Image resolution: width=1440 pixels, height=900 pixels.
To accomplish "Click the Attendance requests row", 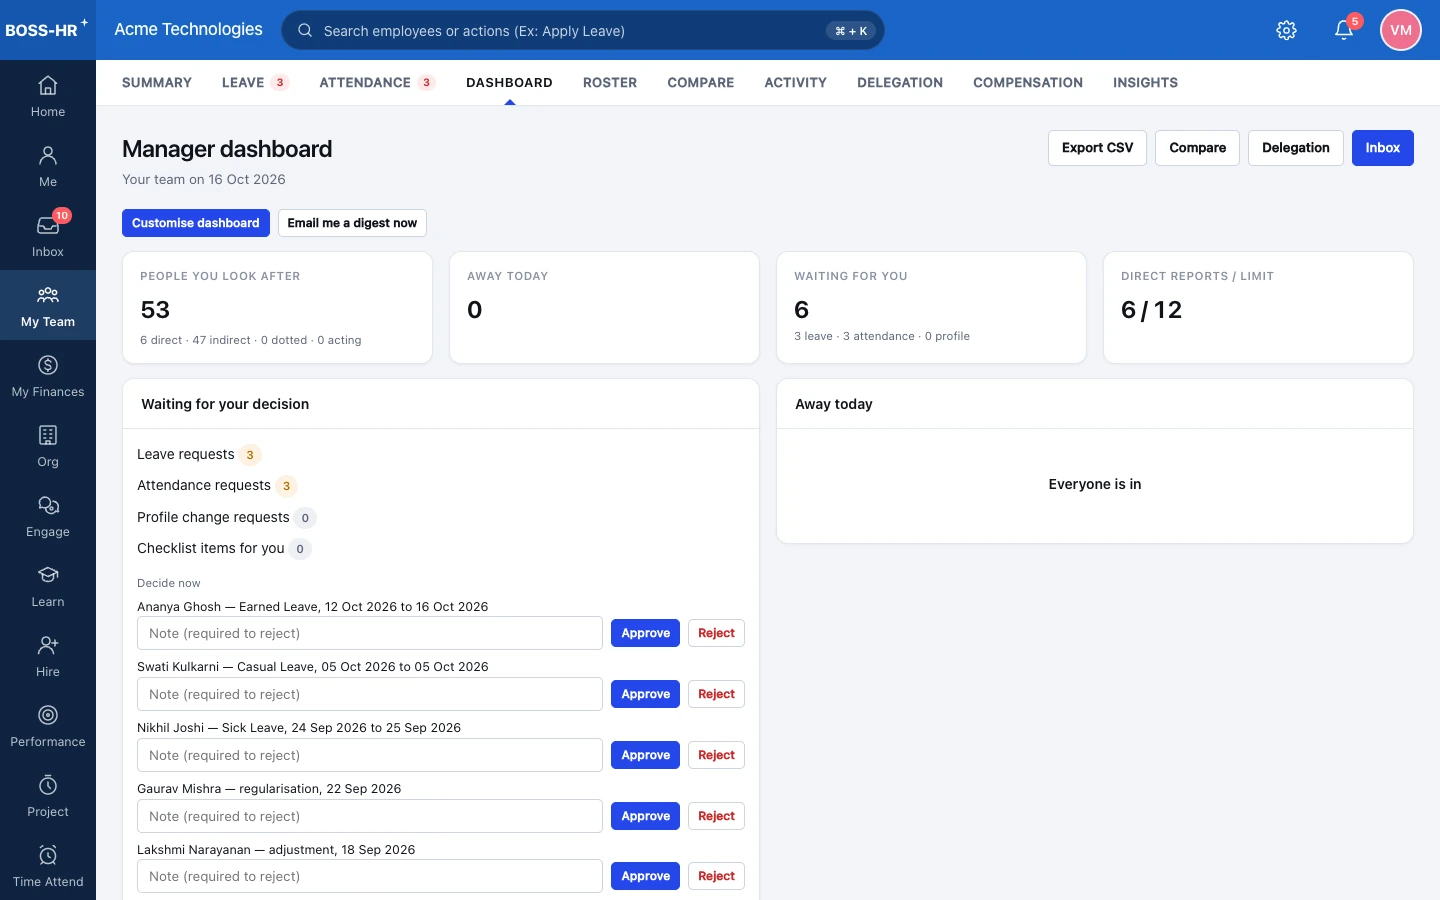I will coord(217,486).
